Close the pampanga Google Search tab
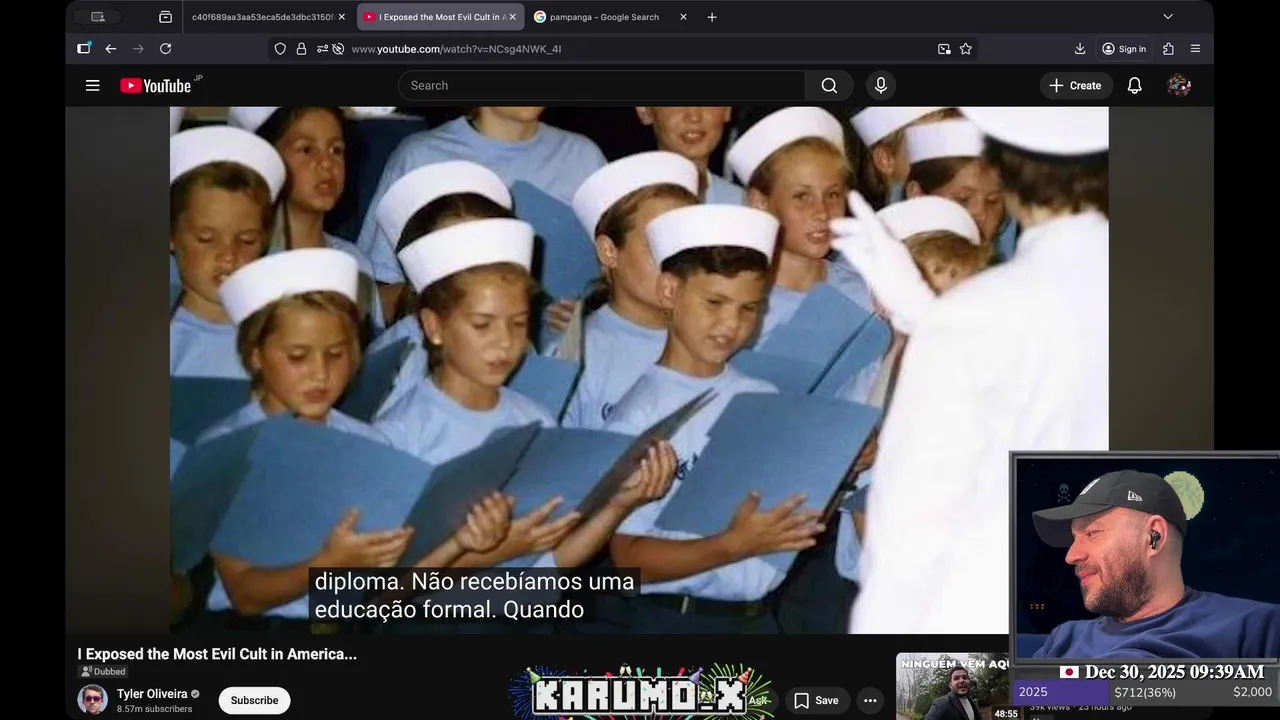Viewport: 1280px width, 720px height. point(683,17)
